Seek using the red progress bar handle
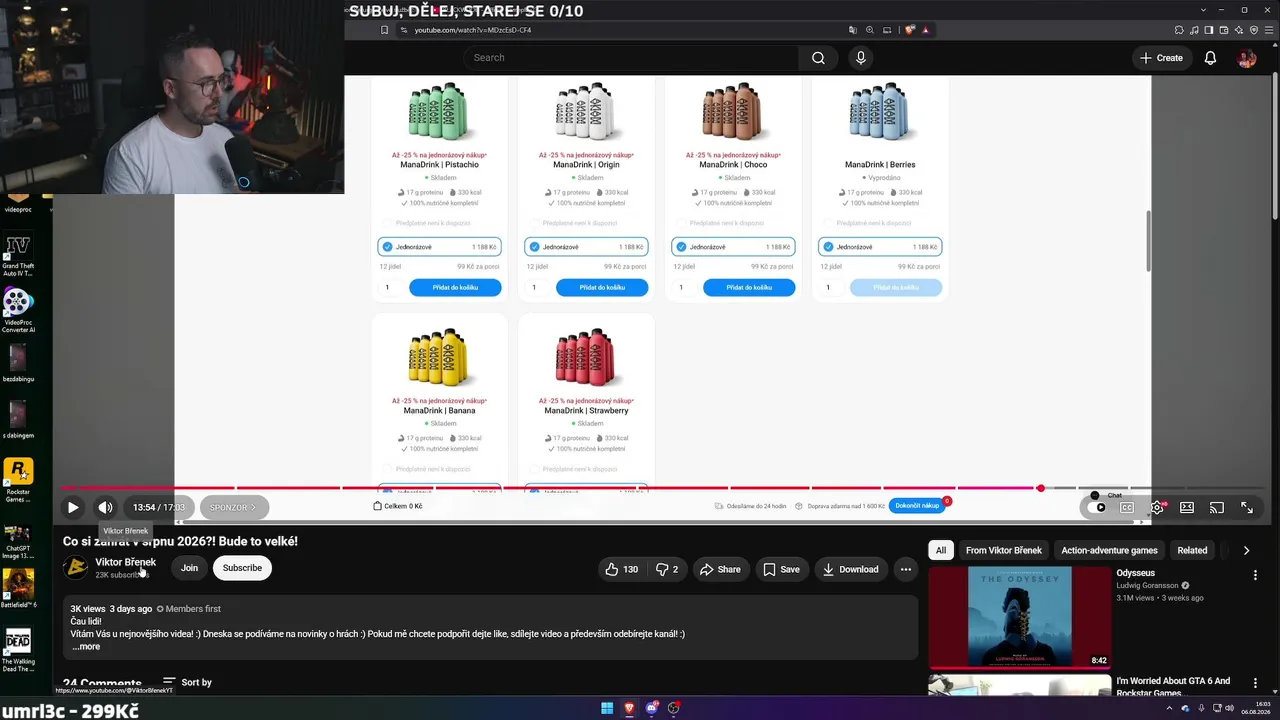Screen dimensions: 1280x720 (x=1041, y=488)
